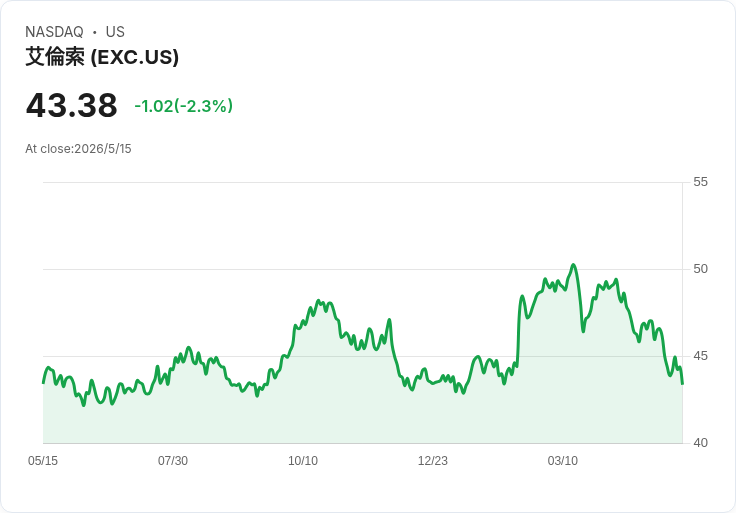Click the last data point on the chart line
736x513 pixels.
(x=682, y=384)
